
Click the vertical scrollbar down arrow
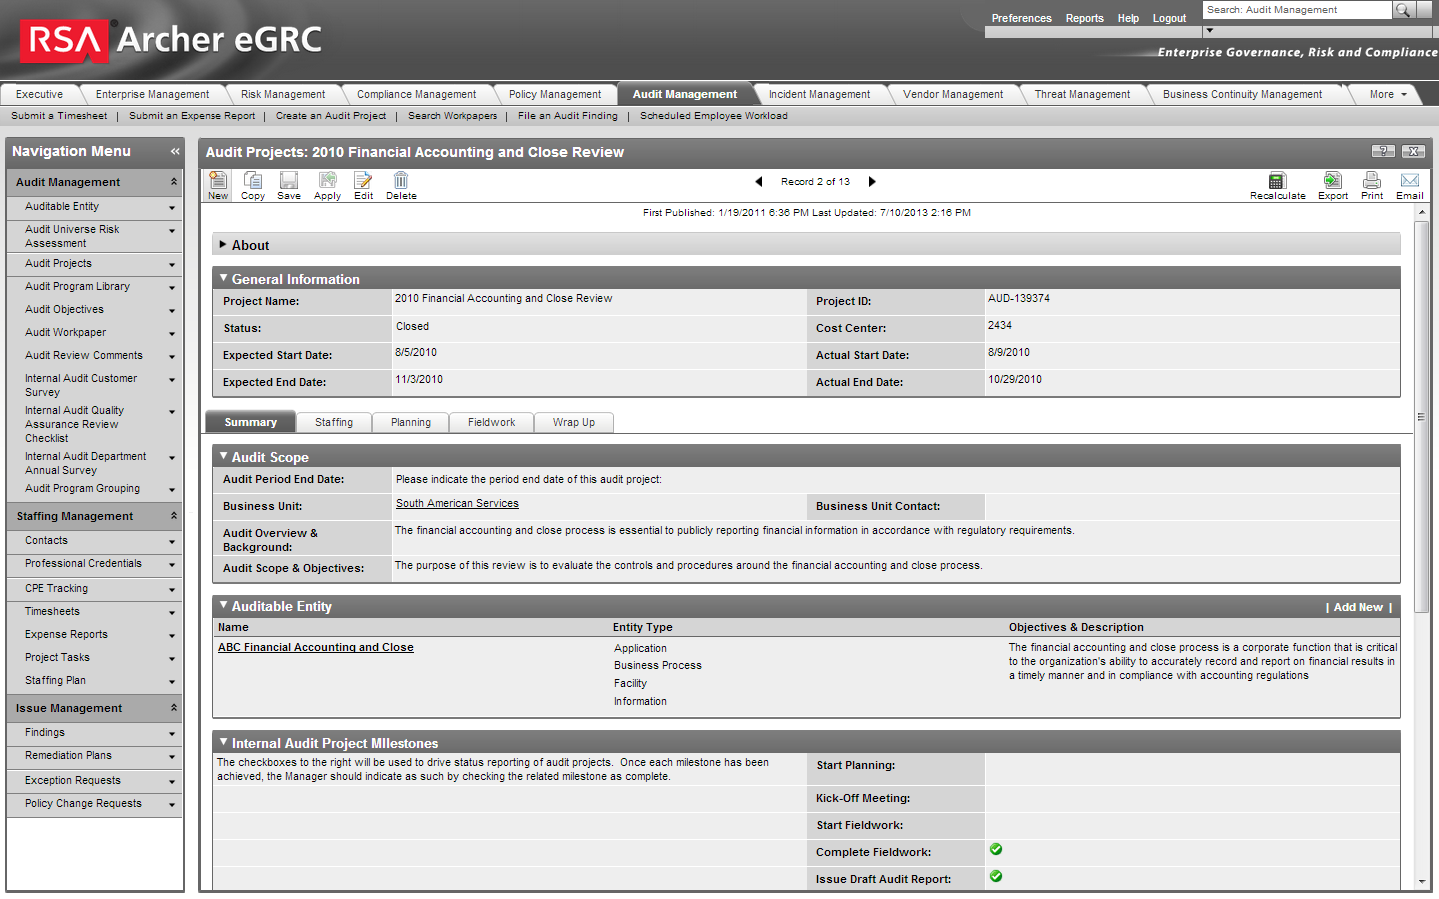coord(1422,882)
